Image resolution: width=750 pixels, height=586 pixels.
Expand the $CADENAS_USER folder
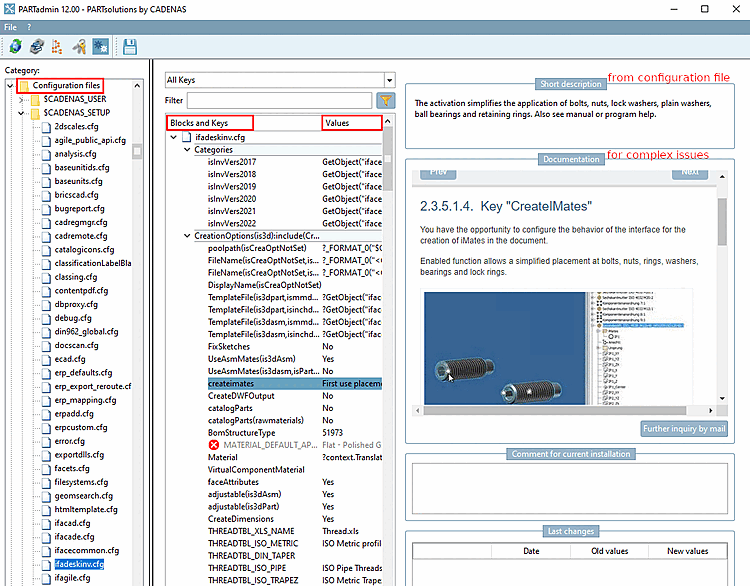click(x=21, y=100)
